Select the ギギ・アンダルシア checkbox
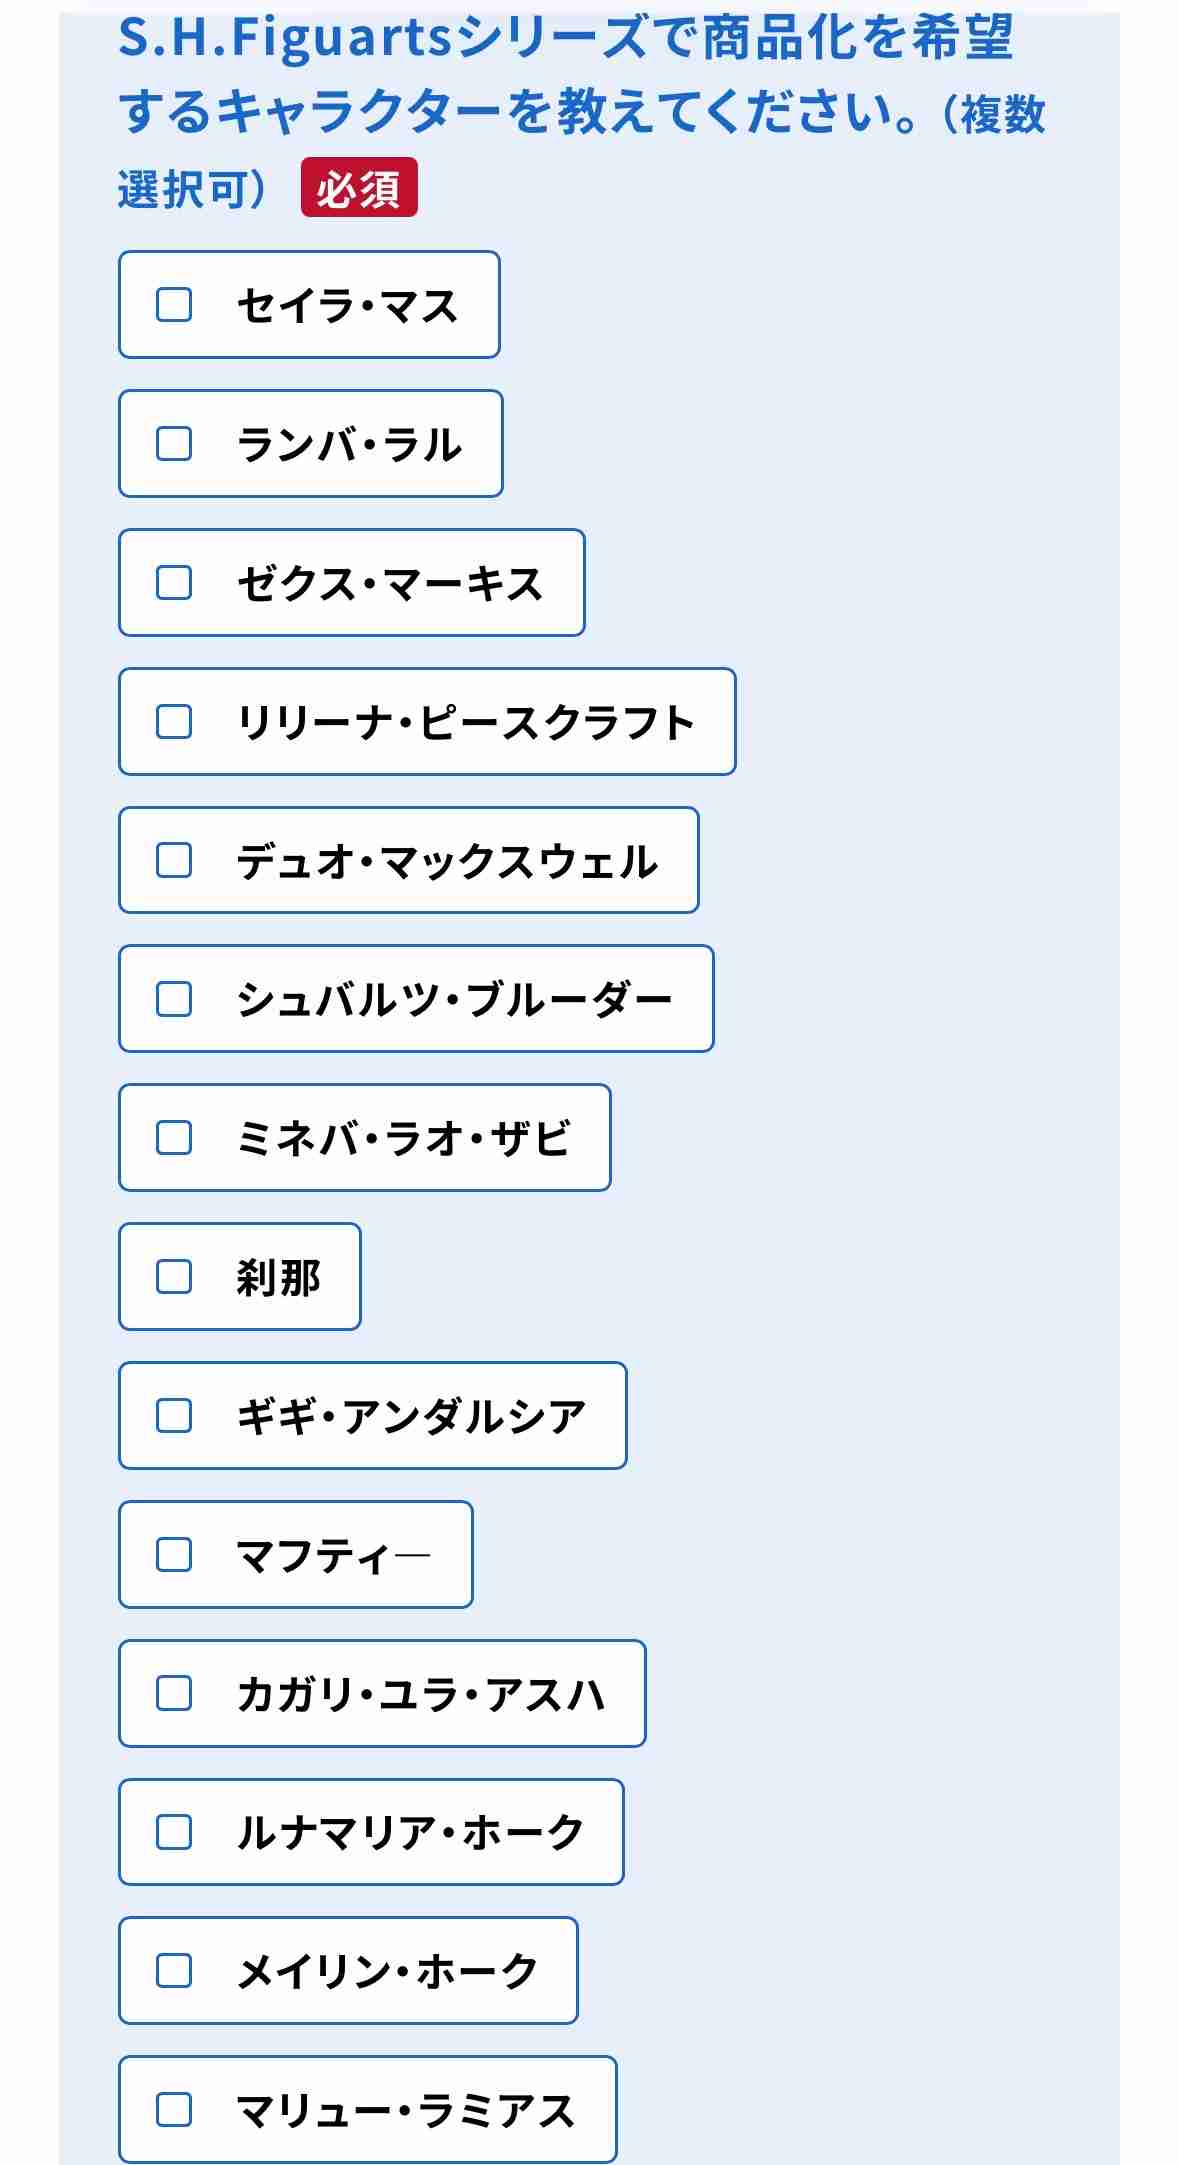This screenshot has width=1179, height=2165. [174, 1416]
